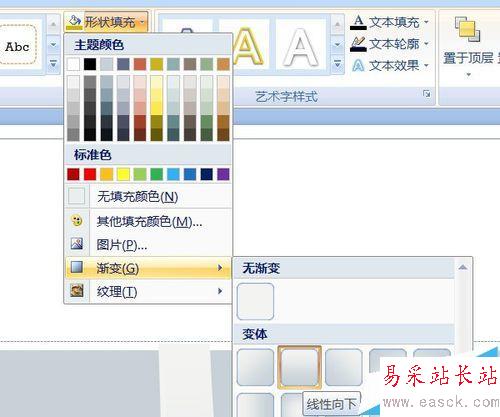Select the dark blue standard color
The width and height of the screenshot is (500, 417).
[x=207, y=174]
